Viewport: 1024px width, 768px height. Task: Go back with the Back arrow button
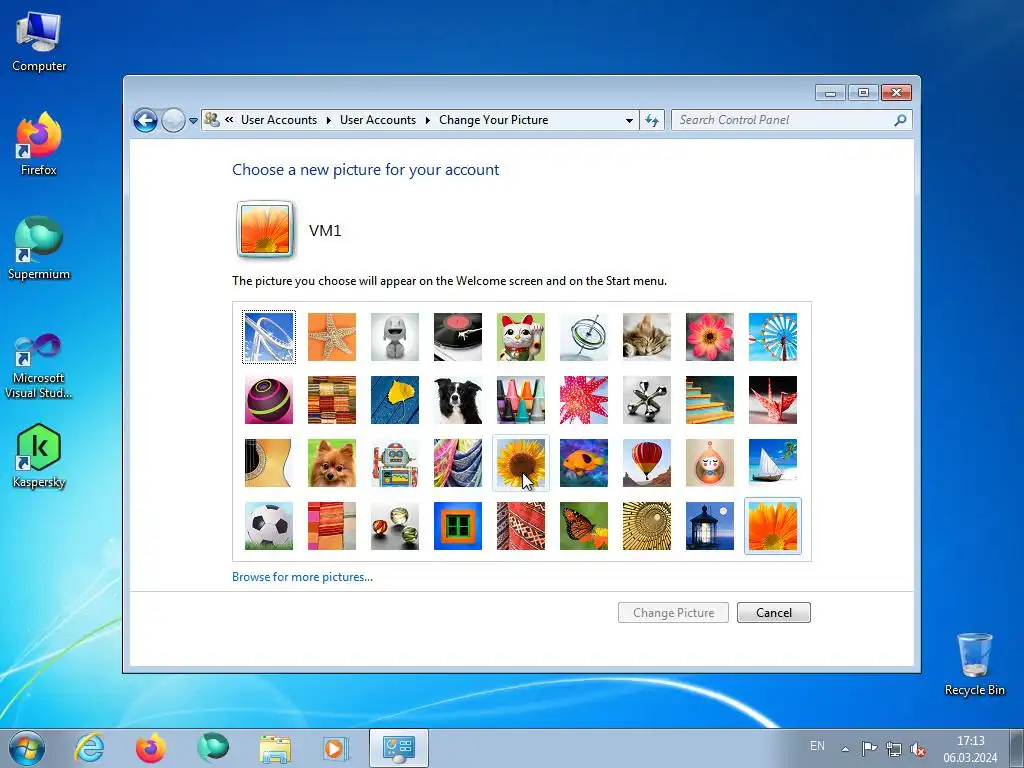pos(145,120)
